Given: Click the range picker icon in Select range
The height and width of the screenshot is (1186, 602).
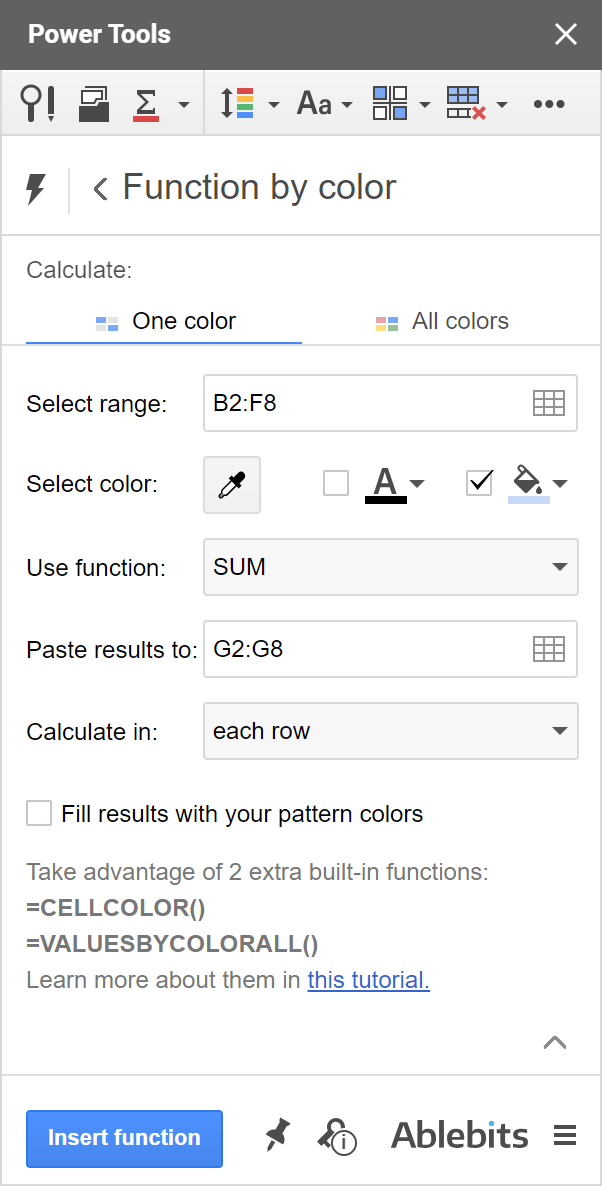Looking at the screenshot, I should point(549,403).
